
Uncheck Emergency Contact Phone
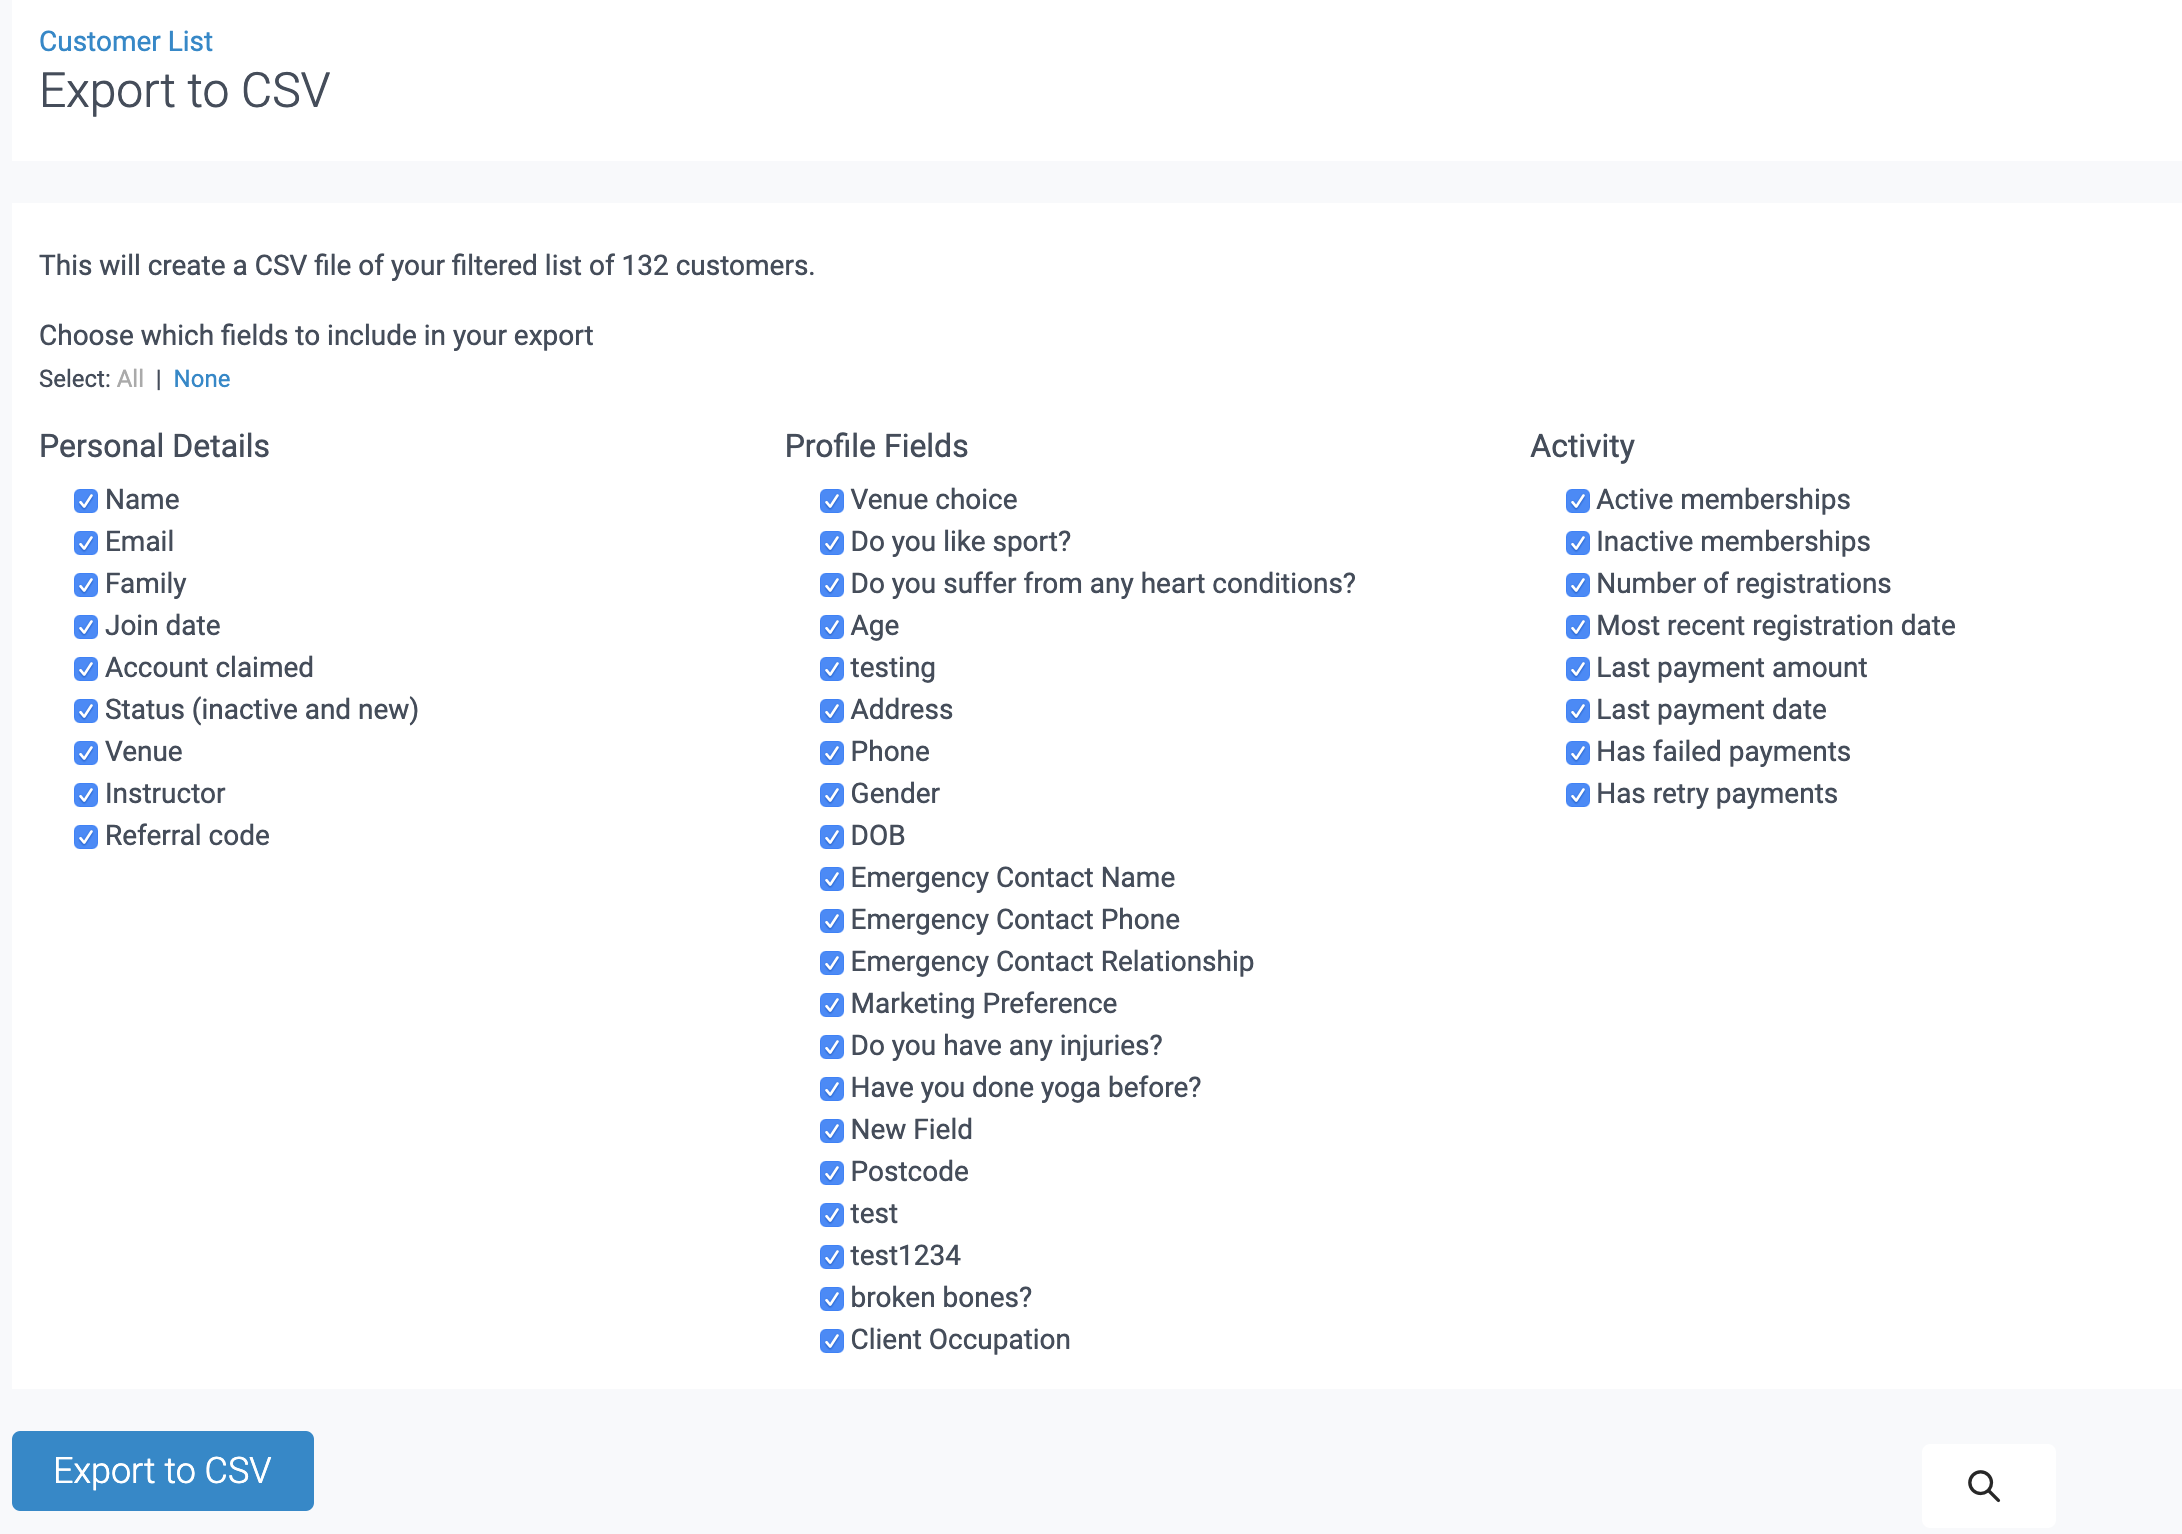(831, 920)
